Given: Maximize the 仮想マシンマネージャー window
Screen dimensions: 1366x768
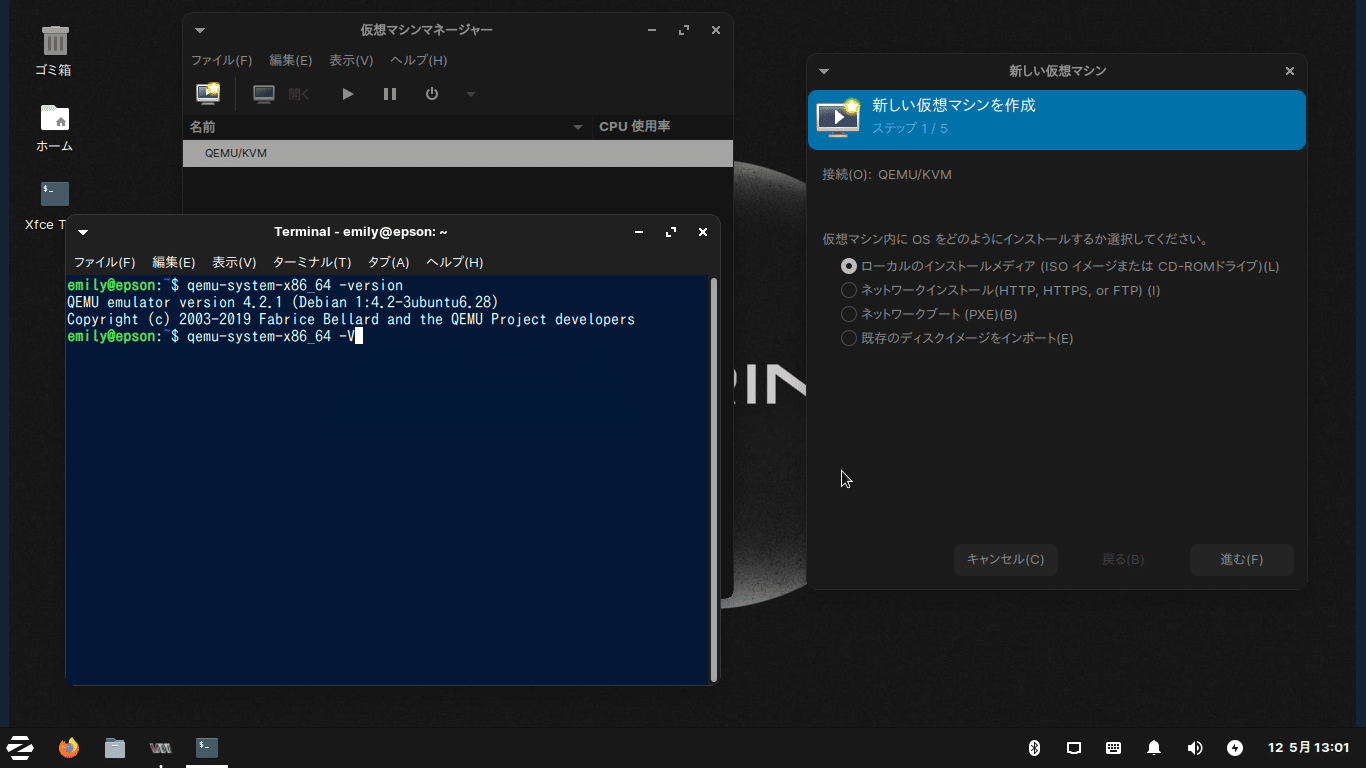Looking at the screenshot, I should [x=684, y=30].
